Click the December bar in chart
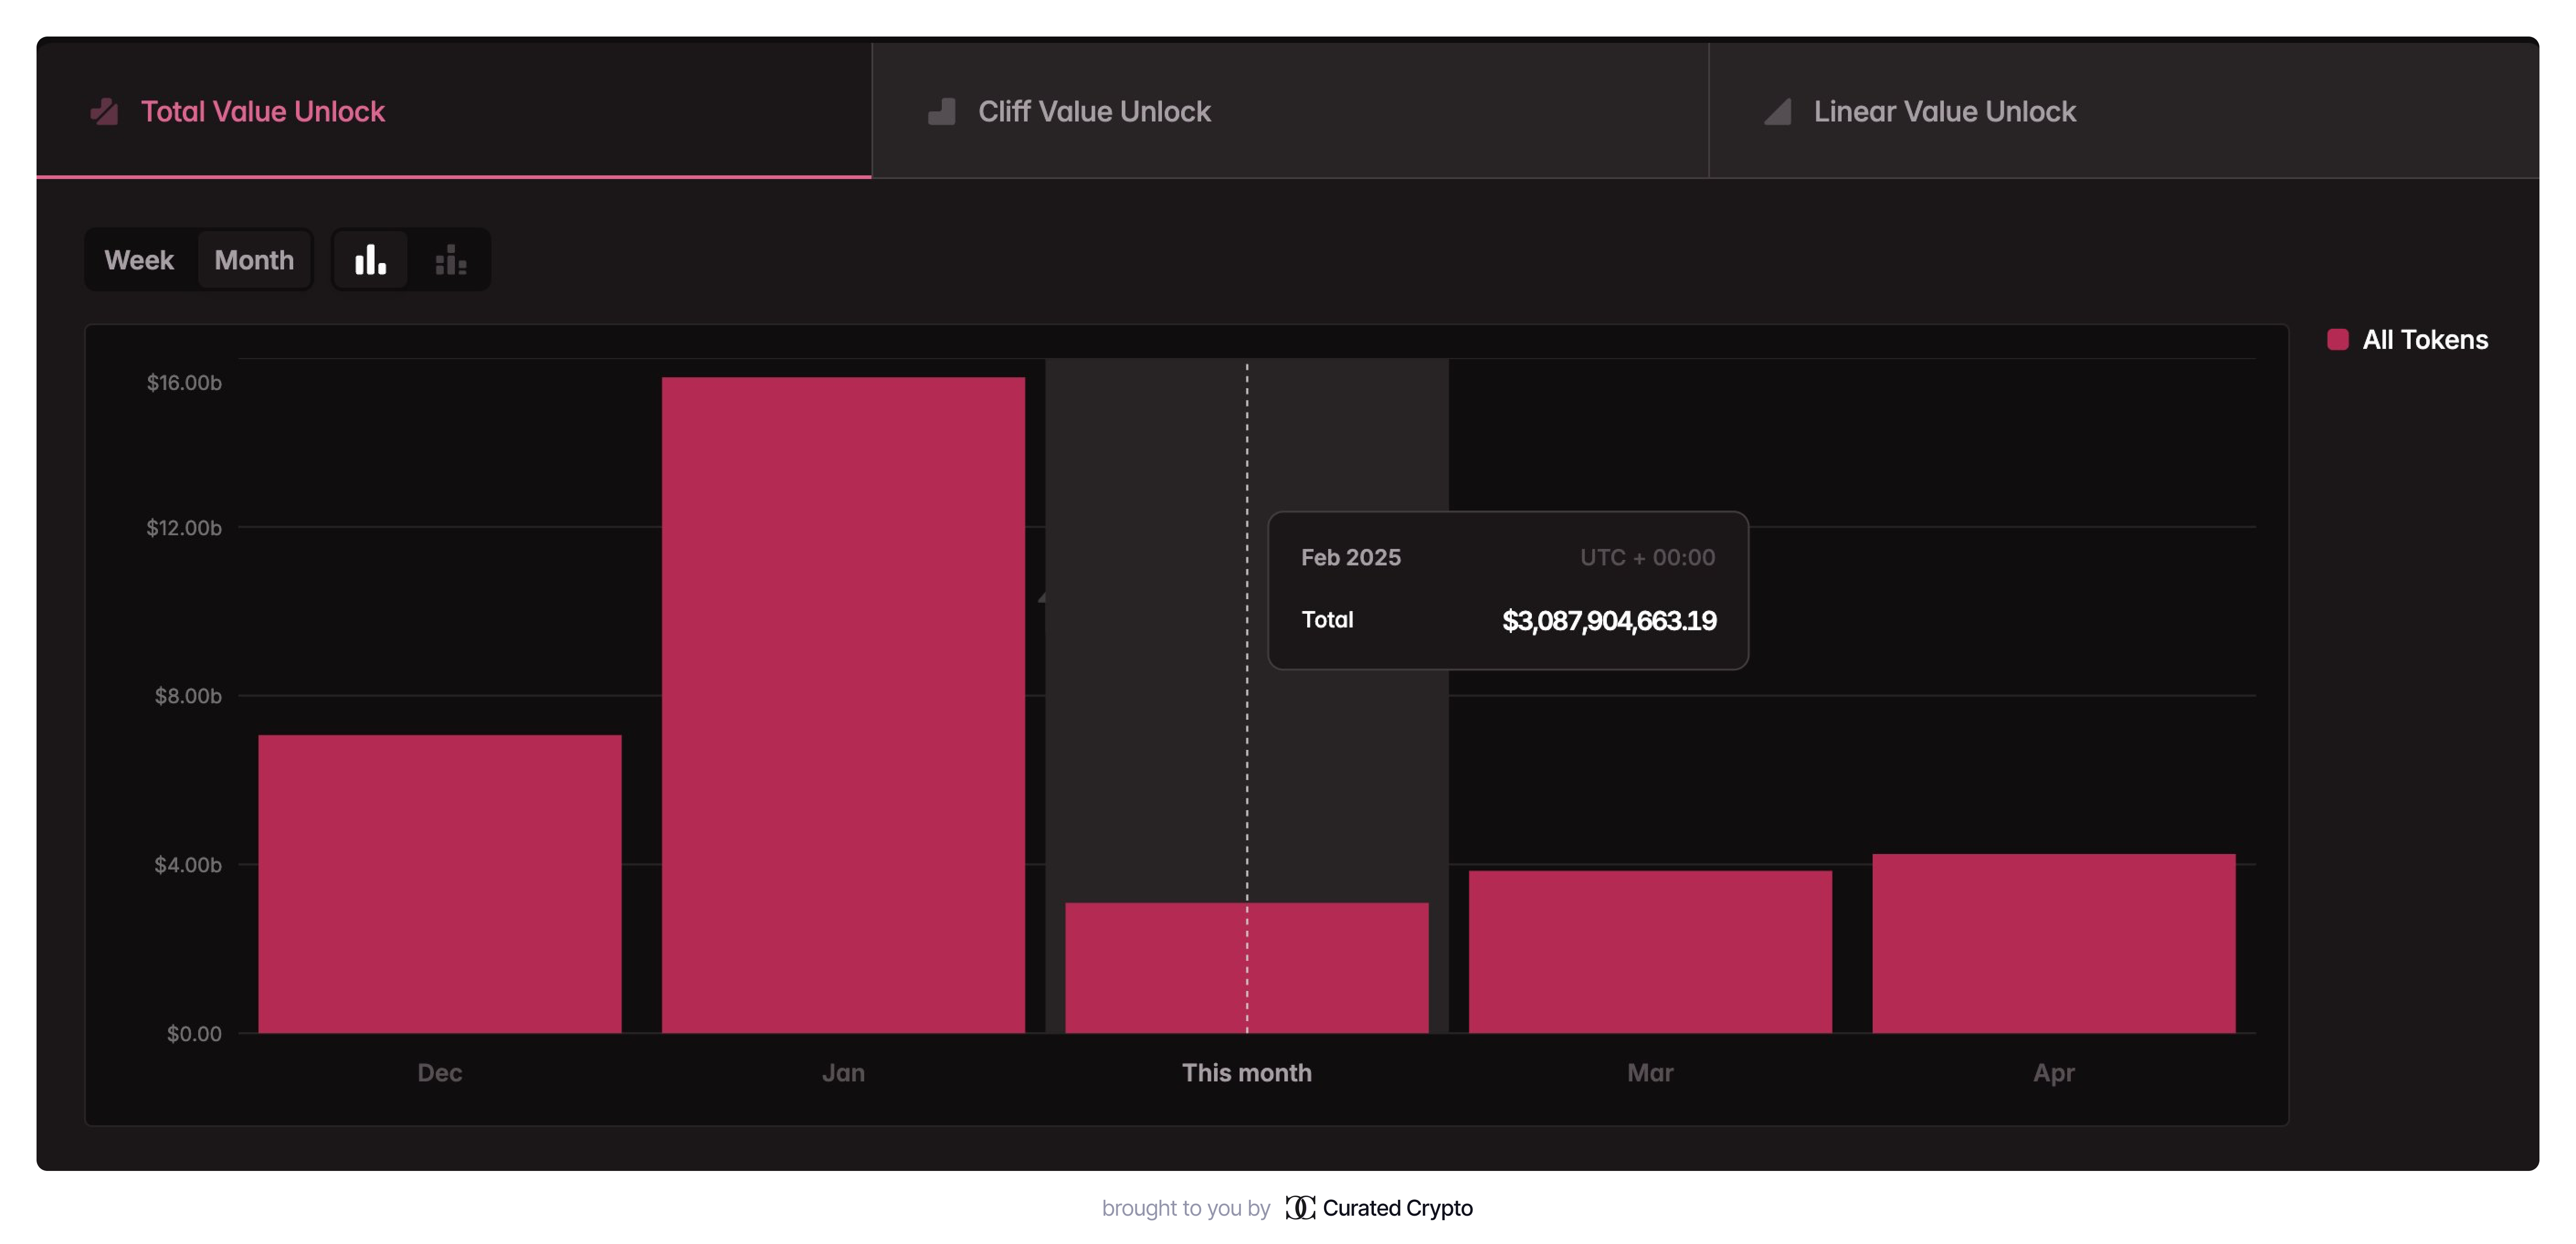Image resolution: width=2576 pixels, height=1244 pixels. pos(440,883)
